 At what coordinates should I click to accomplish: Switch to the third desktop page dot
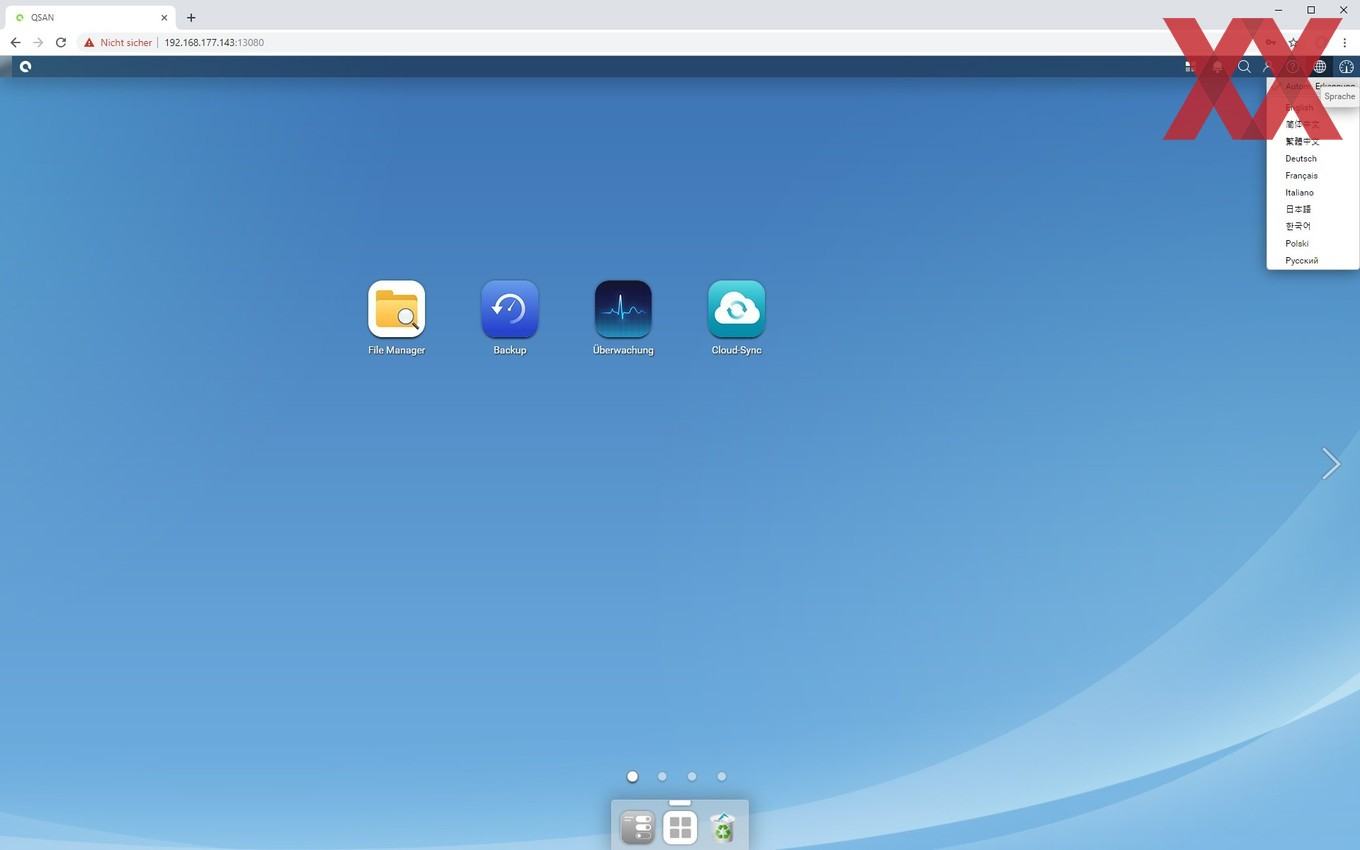[692, 776]
